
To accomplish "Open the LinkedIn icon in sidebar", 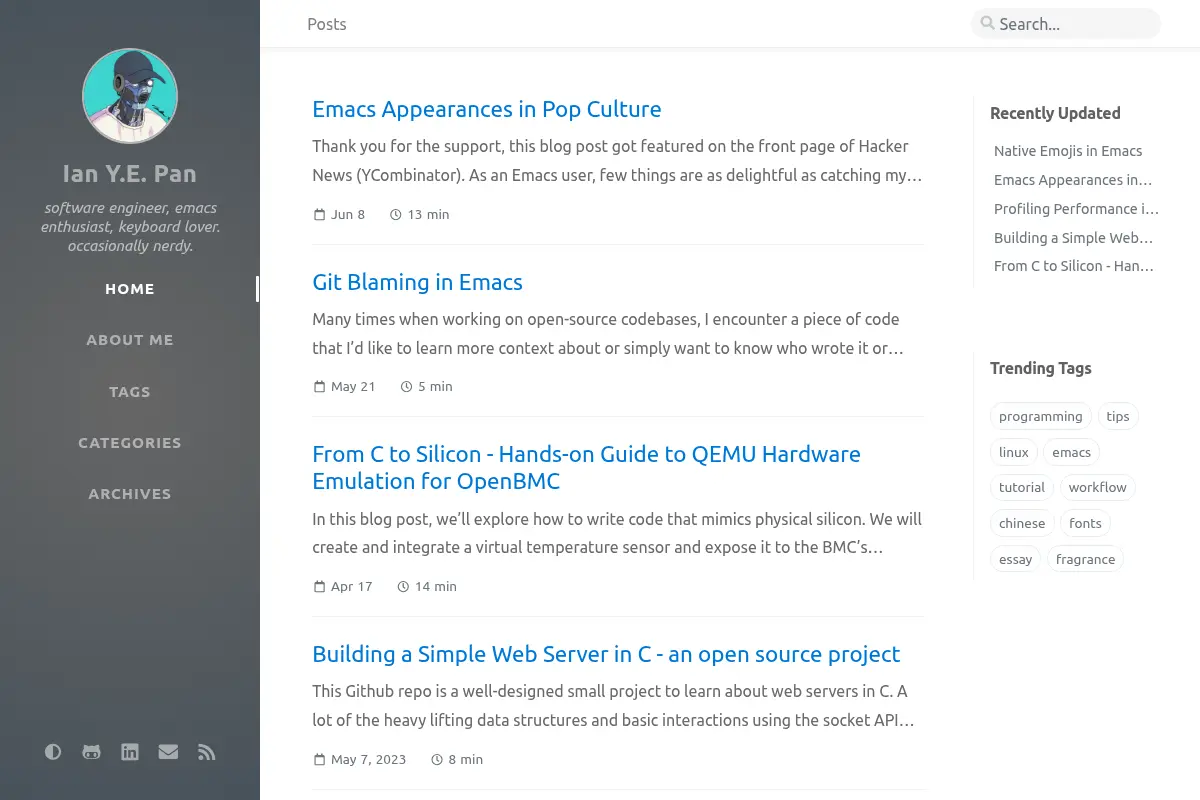I will click(130, 752).
